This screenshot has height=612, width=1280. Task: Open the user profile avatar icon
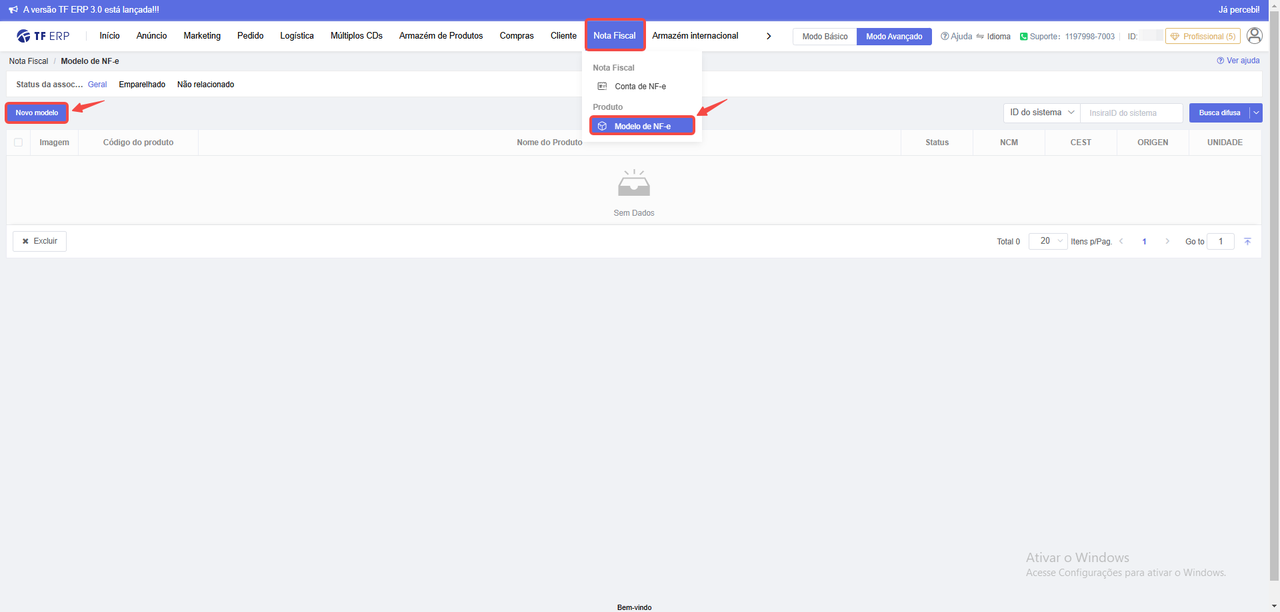1254,36
